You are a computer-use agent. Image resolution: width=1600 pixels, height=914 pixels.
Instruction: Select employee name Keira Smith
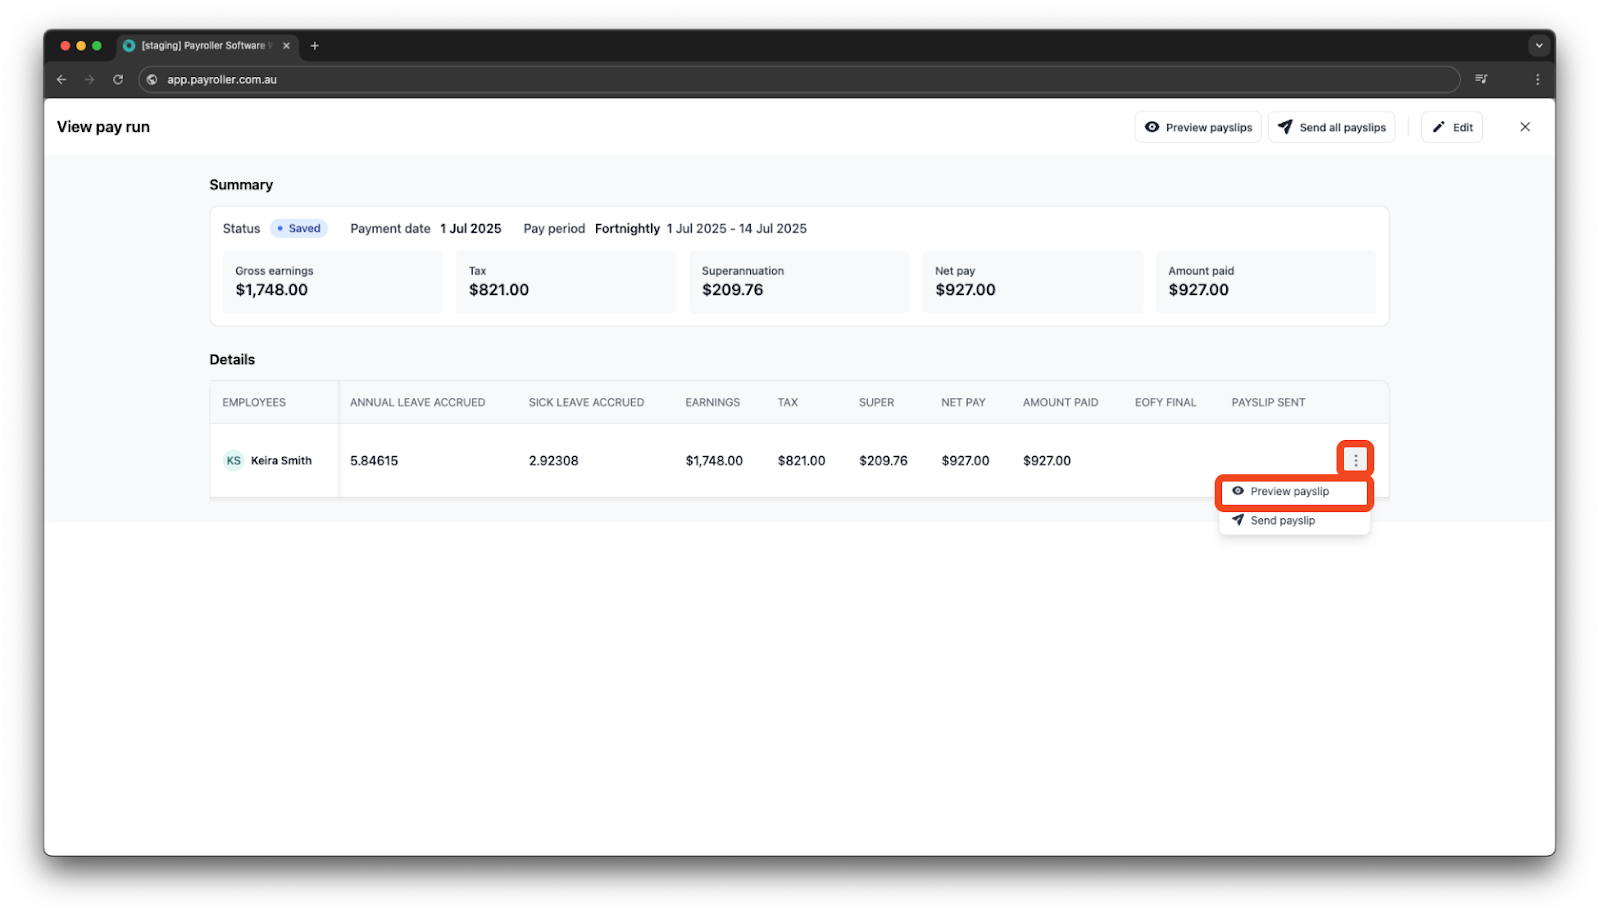click(x=281, y=461)
